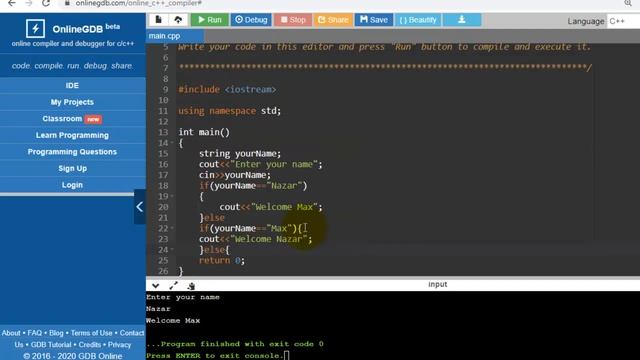Click the address bar URL onlinegdb.com
Image resolution: width=640 pixels, height=360 pixels.
click(x=138, y=3)
